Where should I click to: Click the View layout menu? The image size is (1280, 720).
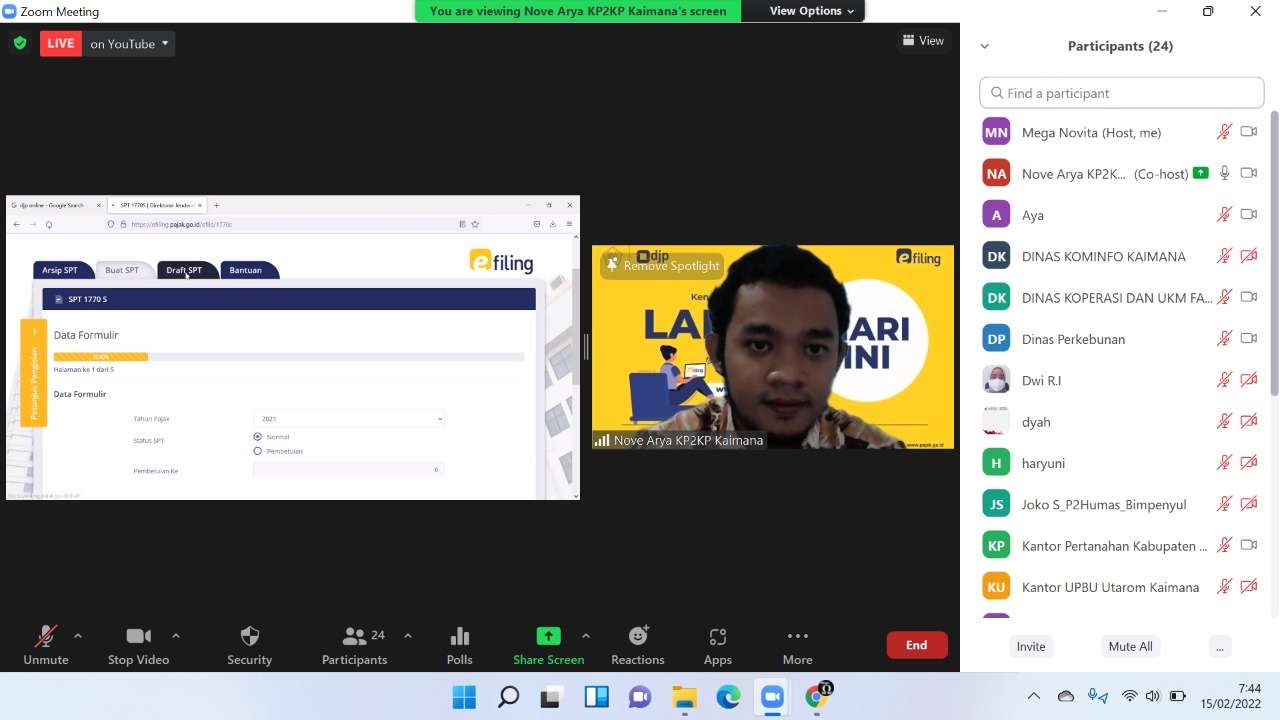pos(923,41)
